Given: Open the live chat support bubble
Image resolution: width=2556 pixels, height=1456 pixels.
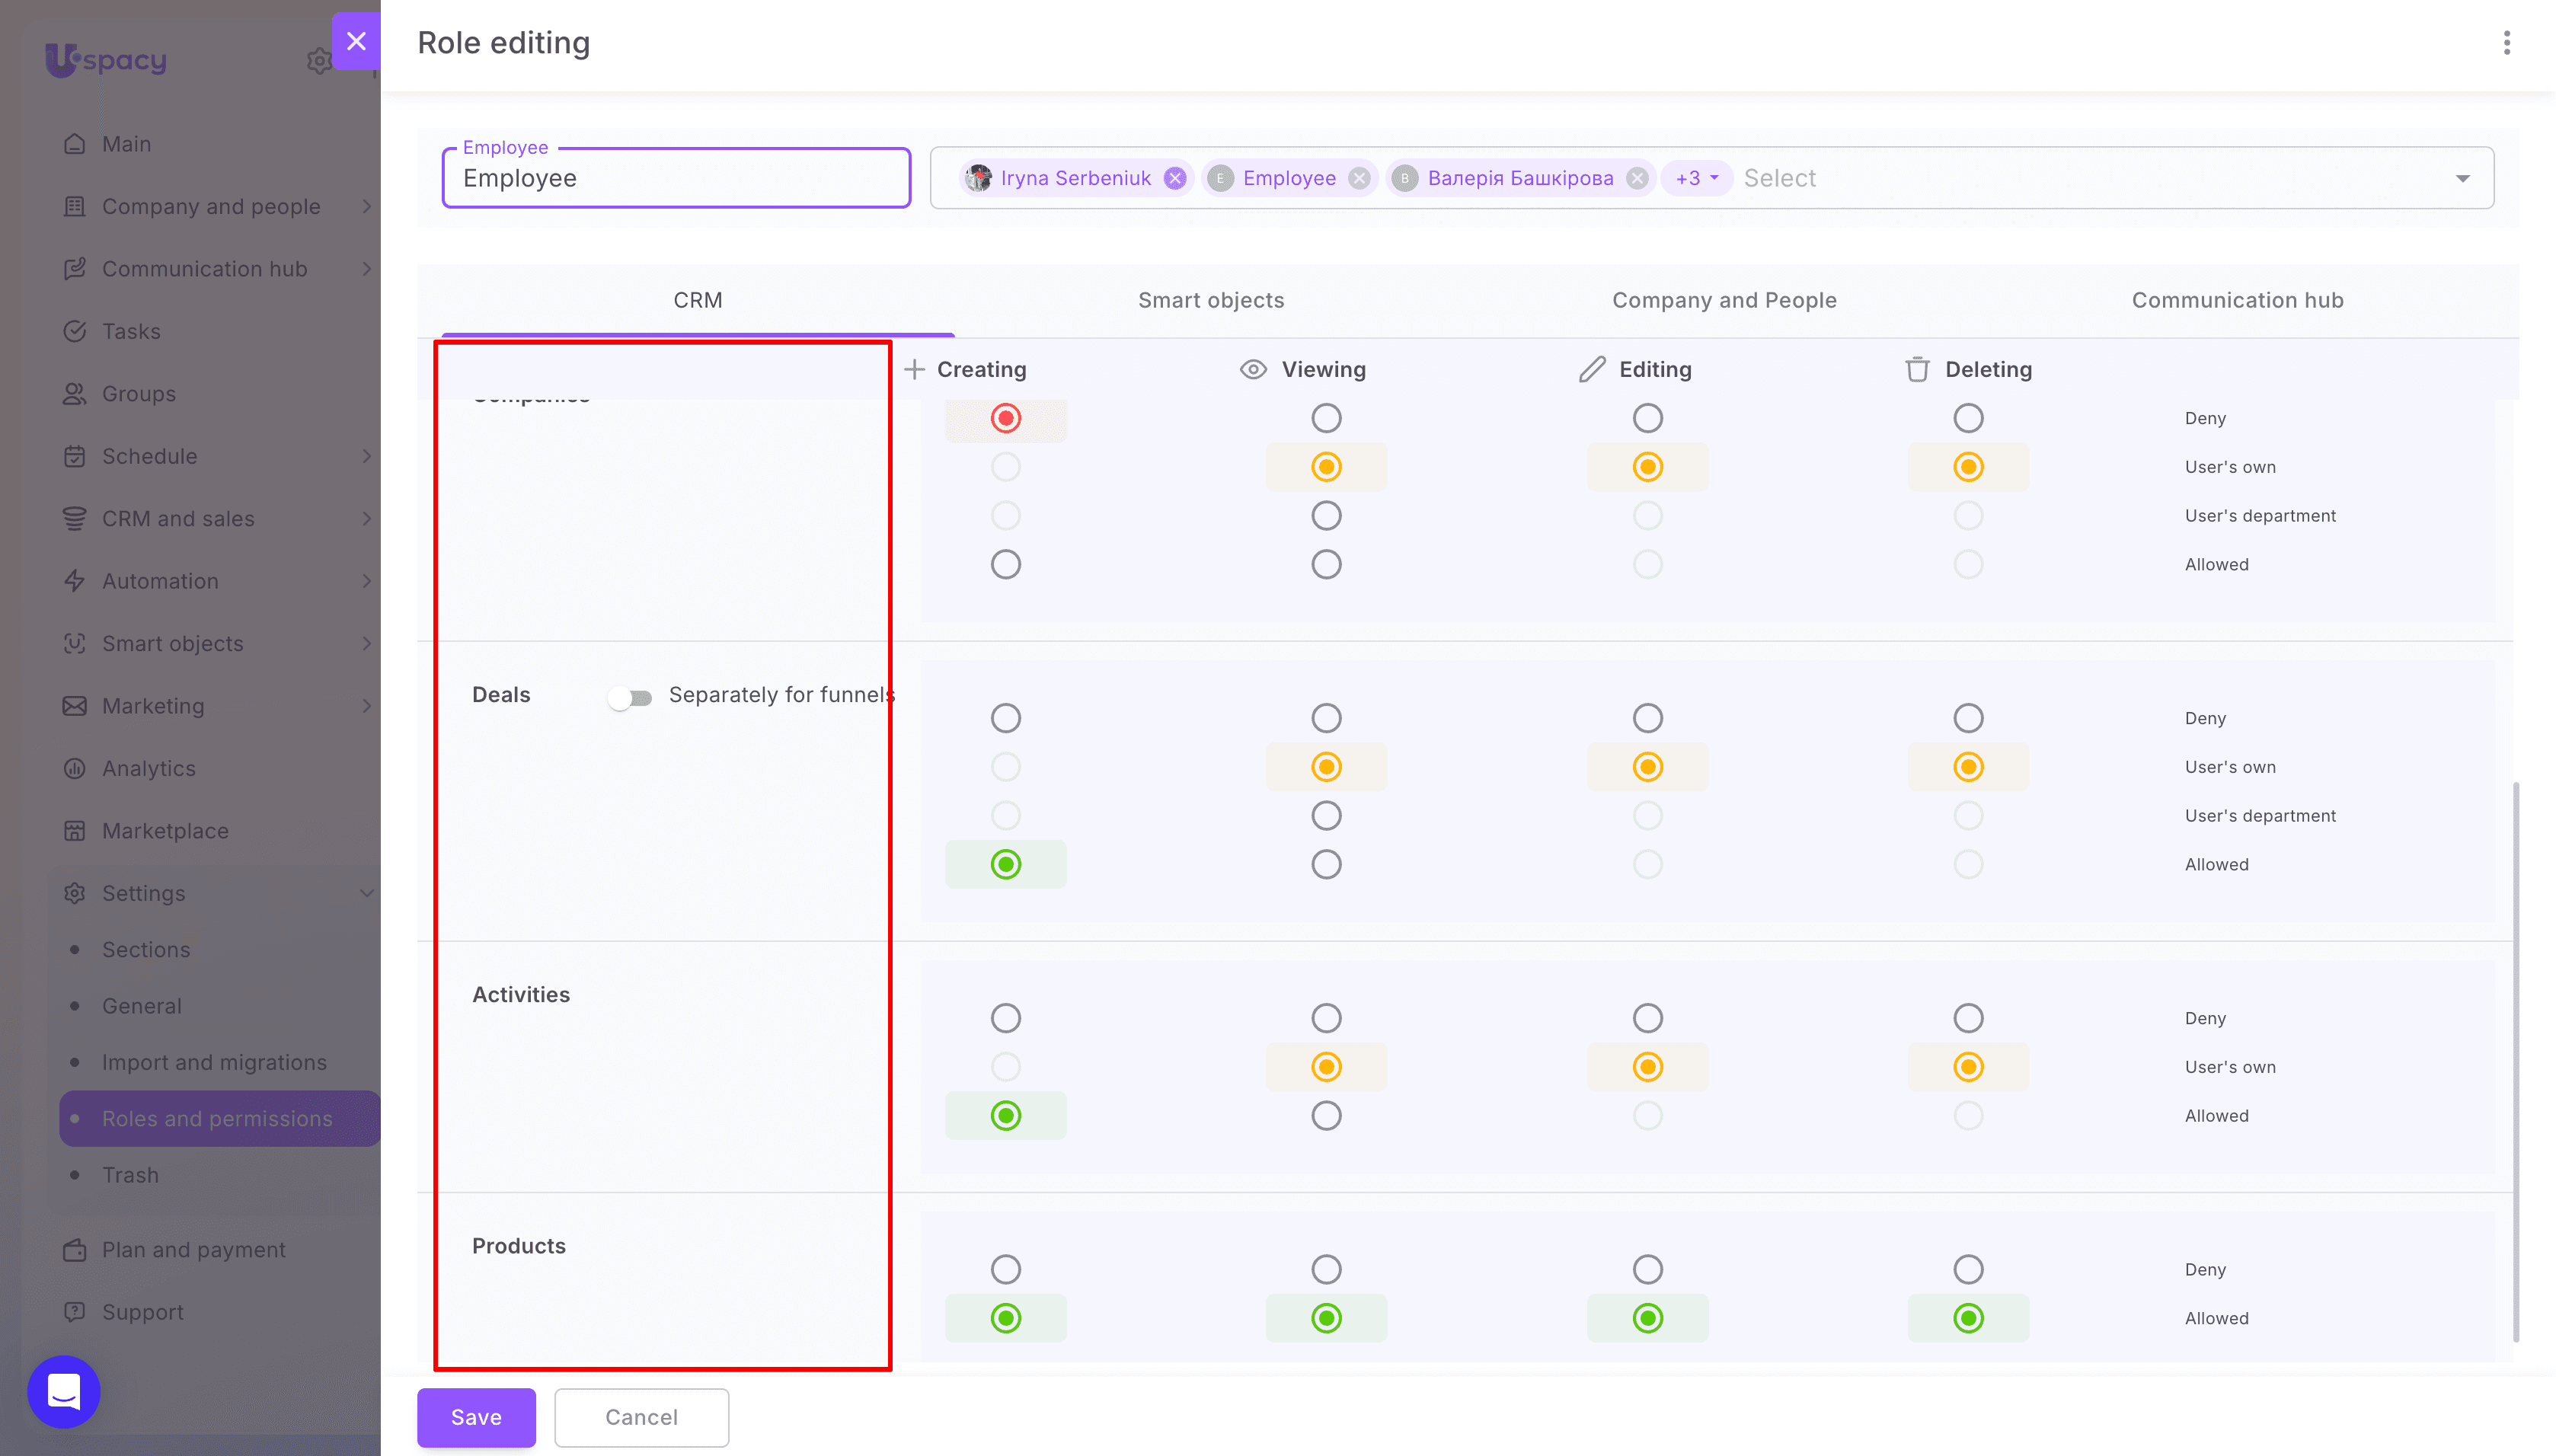Looking at the screenshot, I should pos(64,1391).
